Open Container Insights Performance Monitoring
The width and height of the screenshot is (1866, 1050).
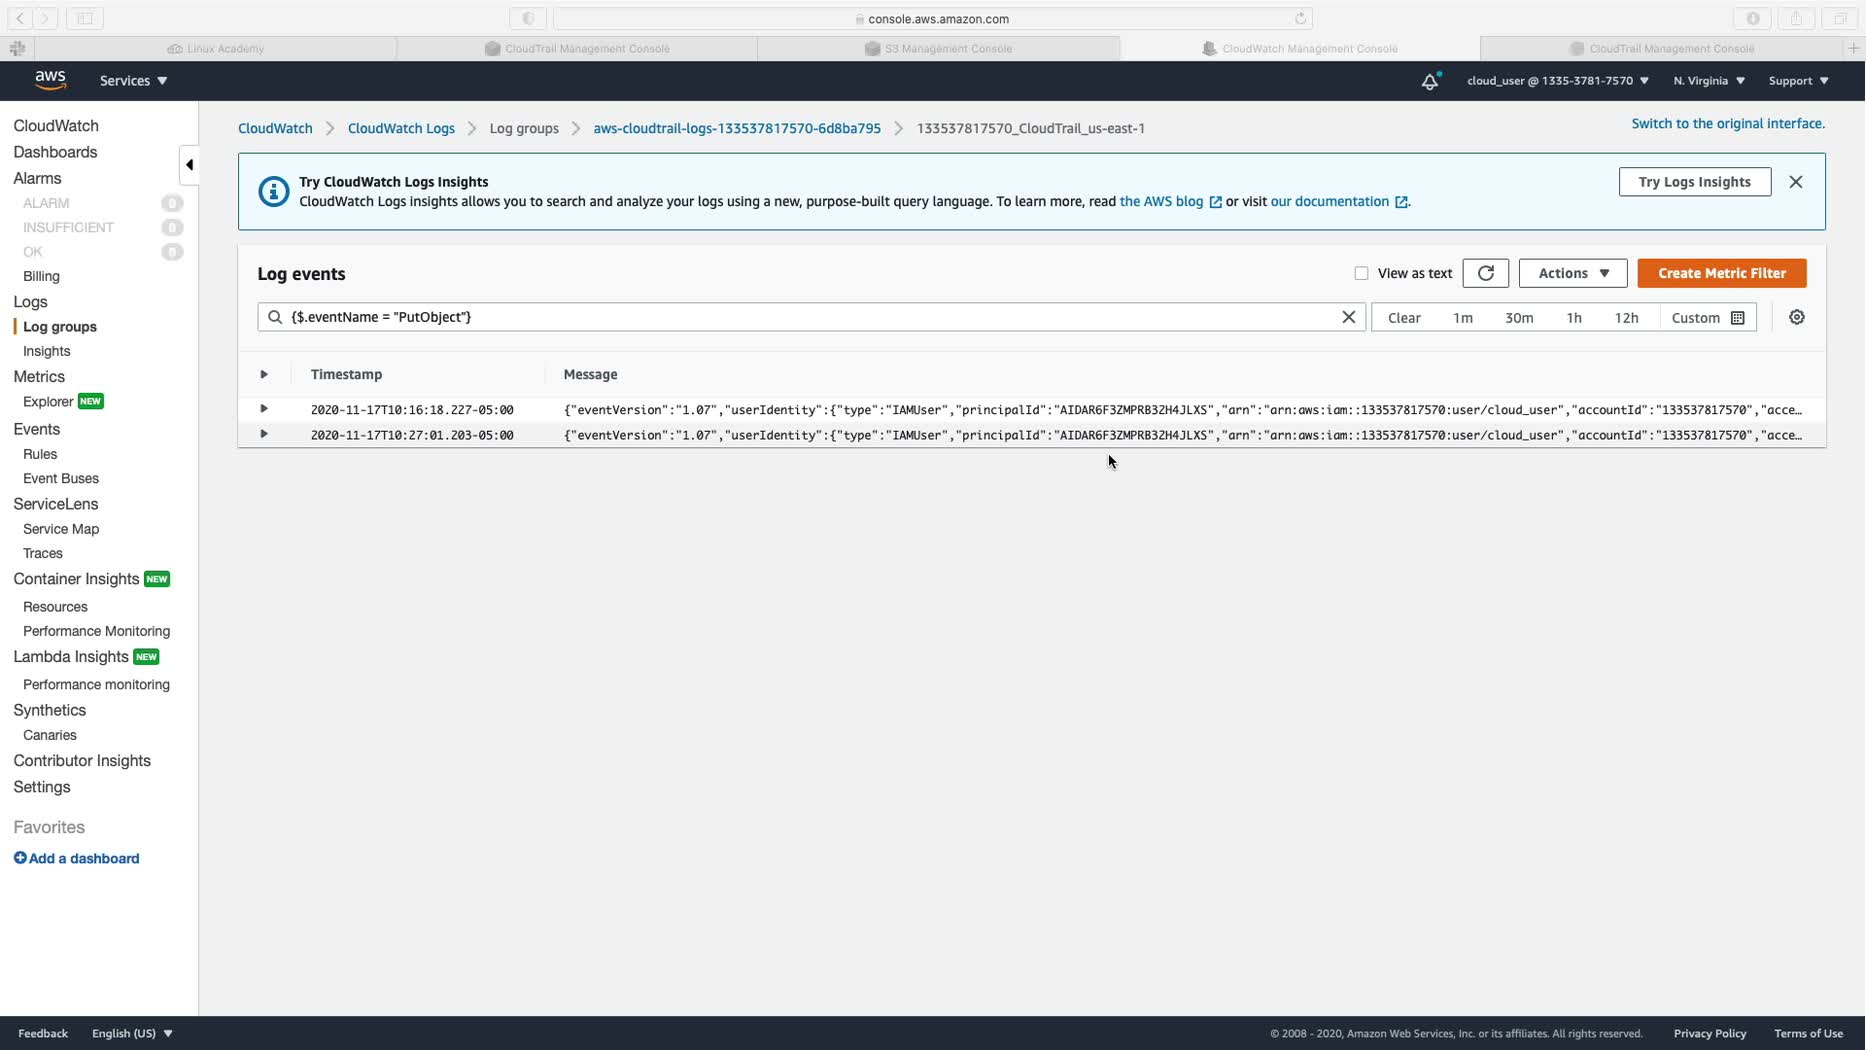click(x=96, y=631)
